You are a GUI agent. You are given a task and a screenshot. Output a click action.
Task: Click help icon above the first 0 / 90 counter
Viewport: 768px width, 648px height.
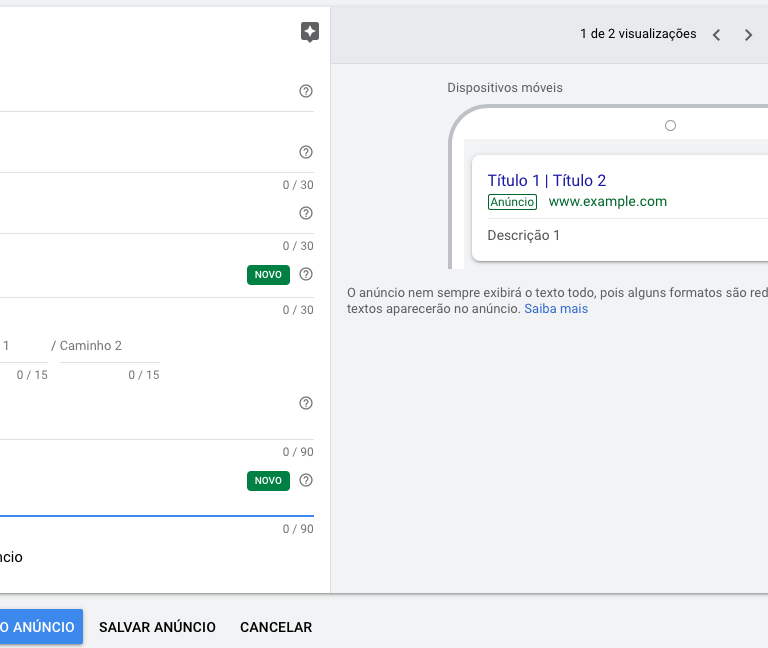(306, 403)
